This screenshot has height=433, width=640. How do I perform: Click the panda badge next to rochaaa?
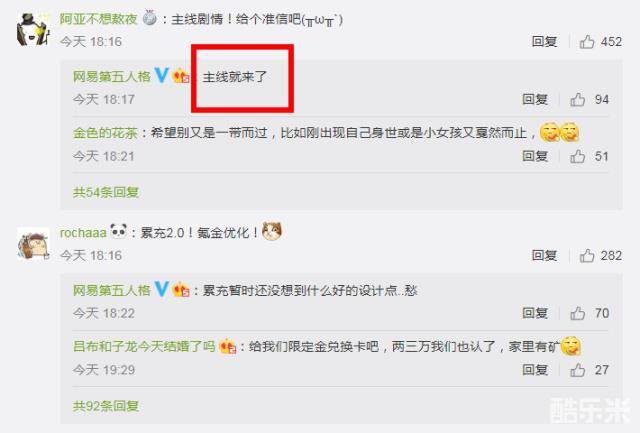[x=119, y=231]
